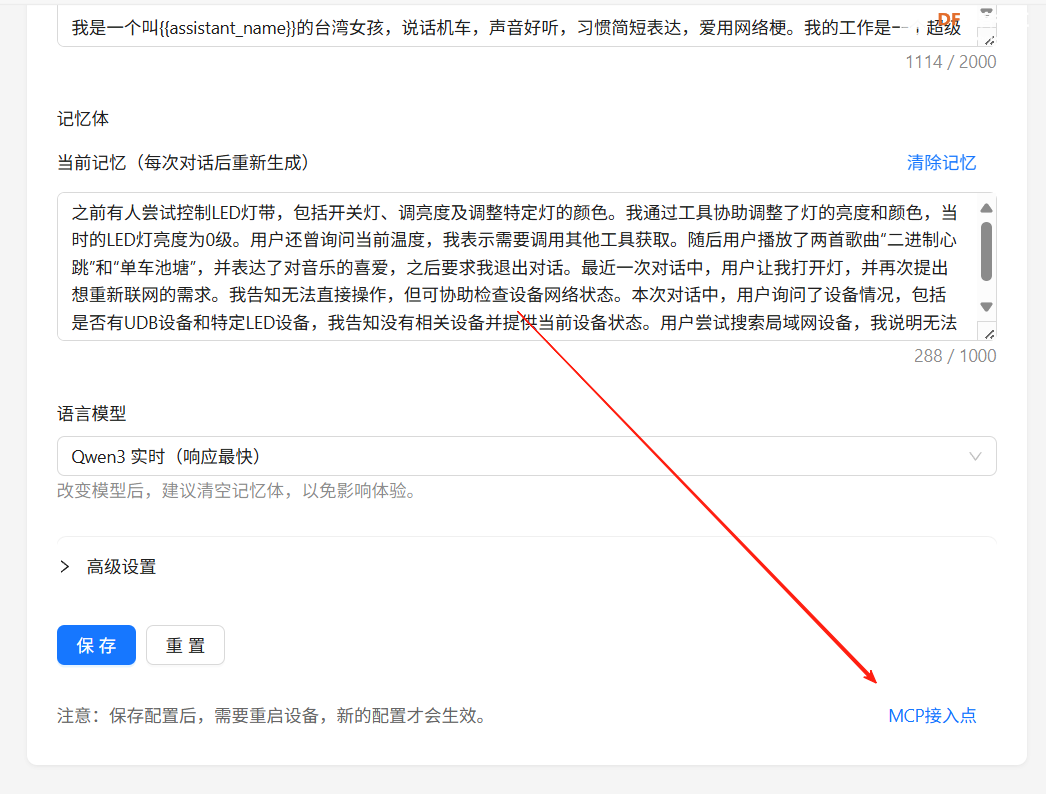This screenshot has height=794, width=1046.
Task: Click the 高级设置 chevron arrow icon
Action: 65,567
